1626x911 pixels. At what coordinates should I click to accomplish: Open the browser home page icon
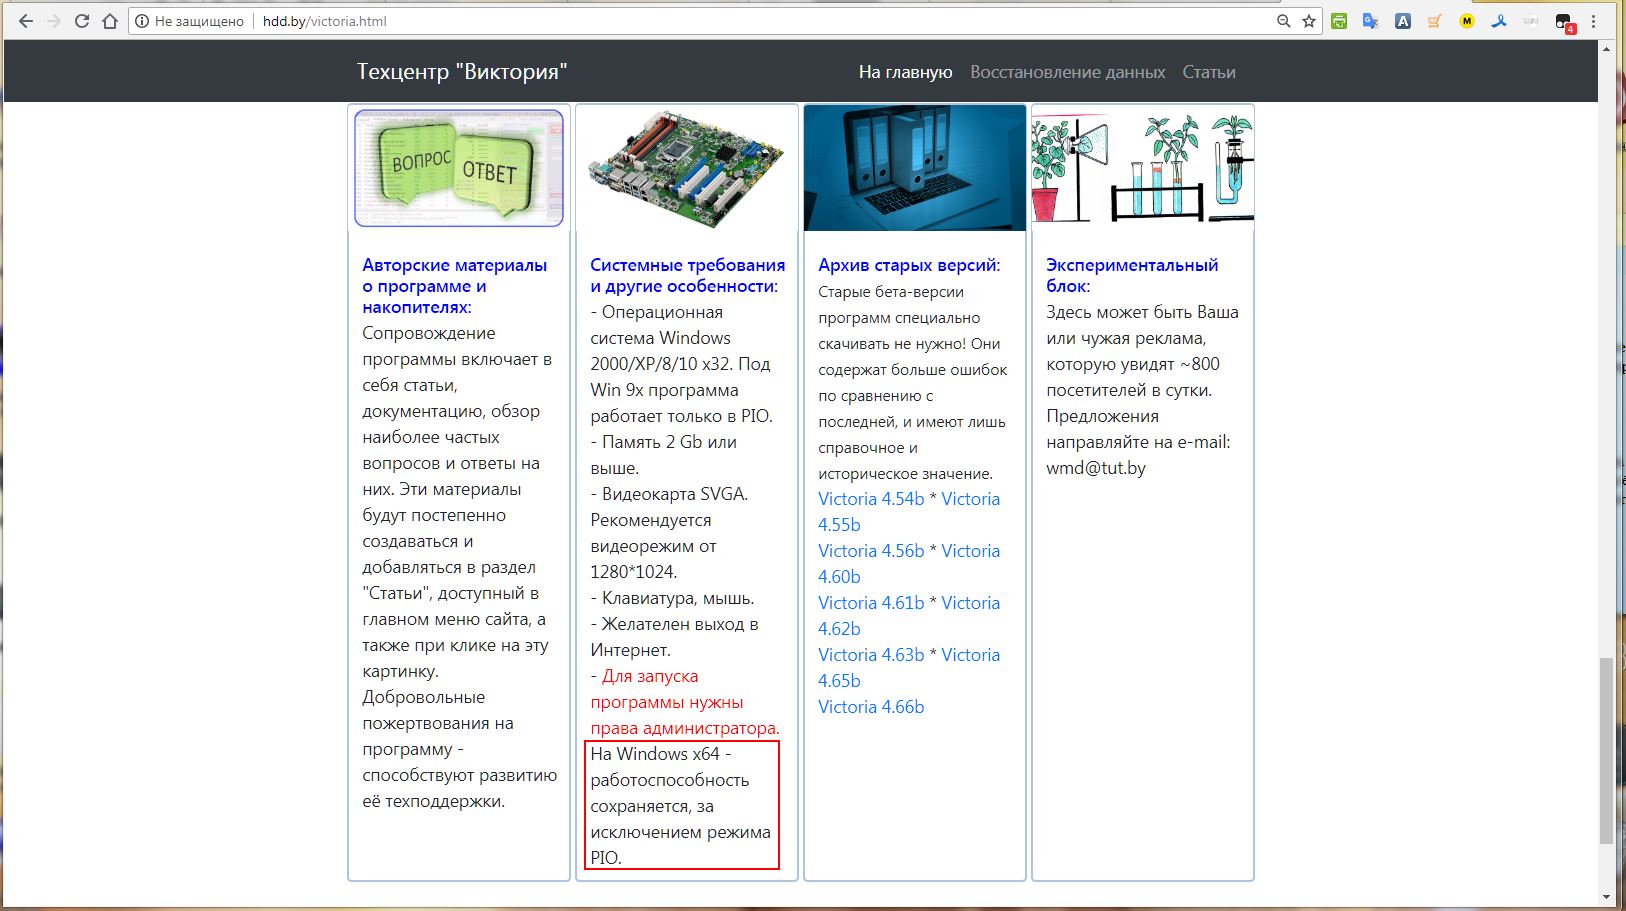pyautogui.click(x=110, y=21)
